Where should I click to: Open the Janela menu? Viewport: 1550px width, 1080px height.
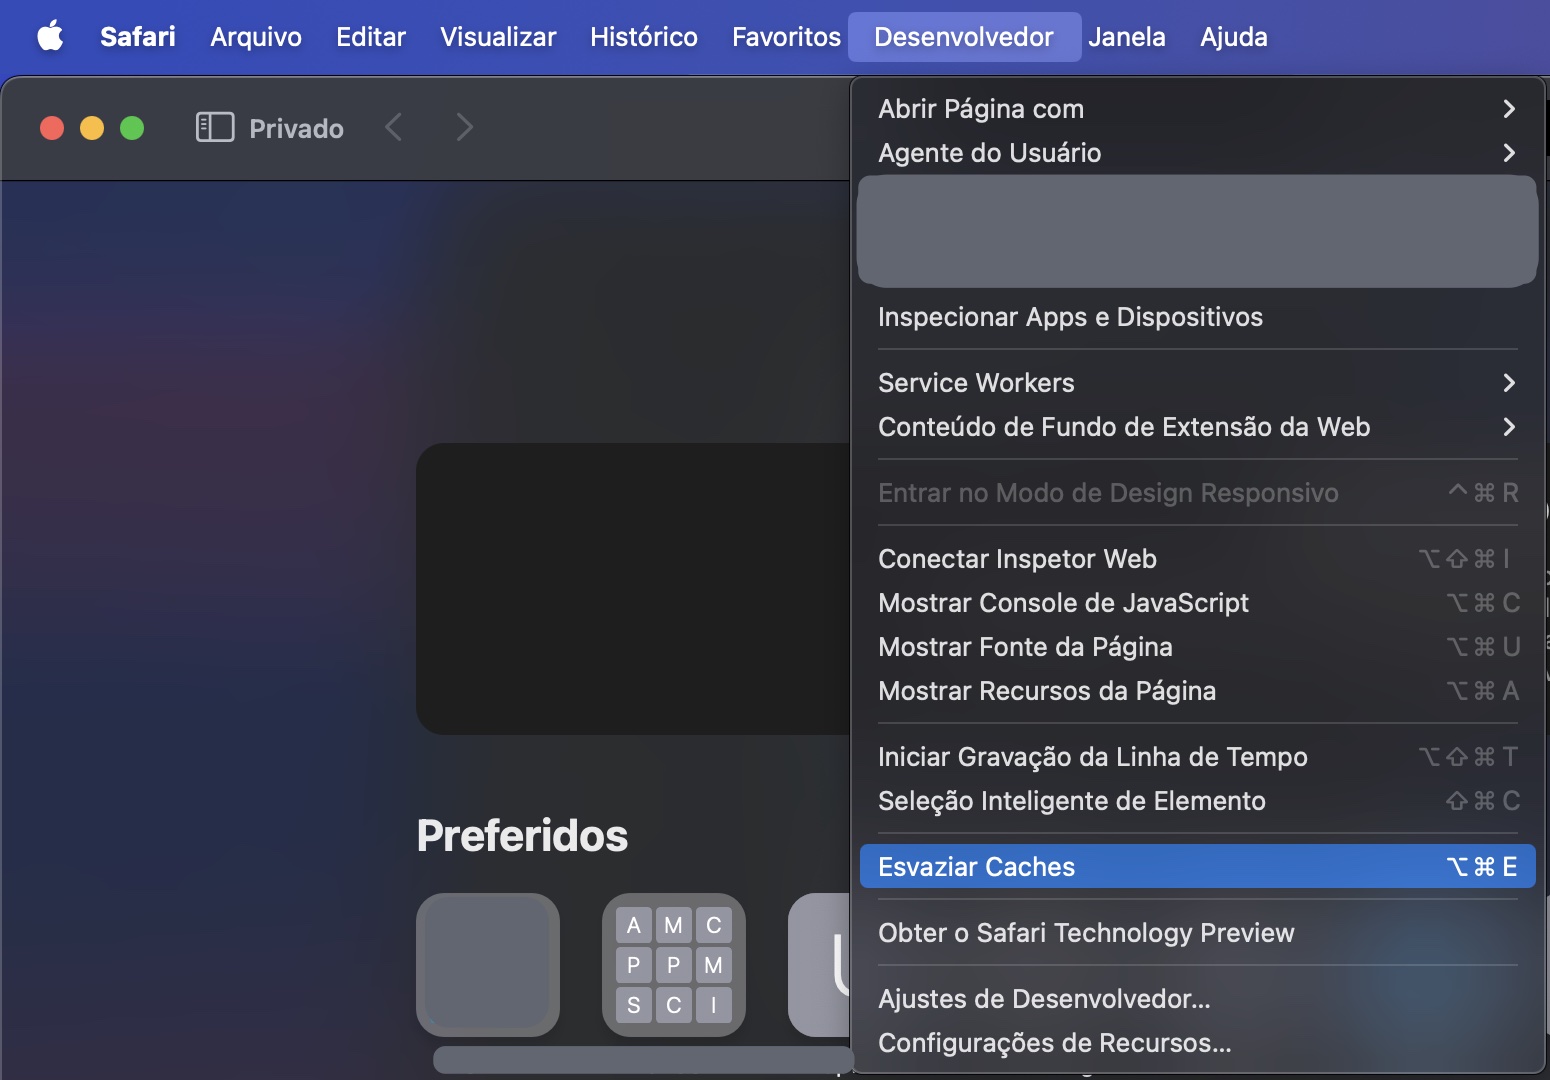pos(1128,36)
